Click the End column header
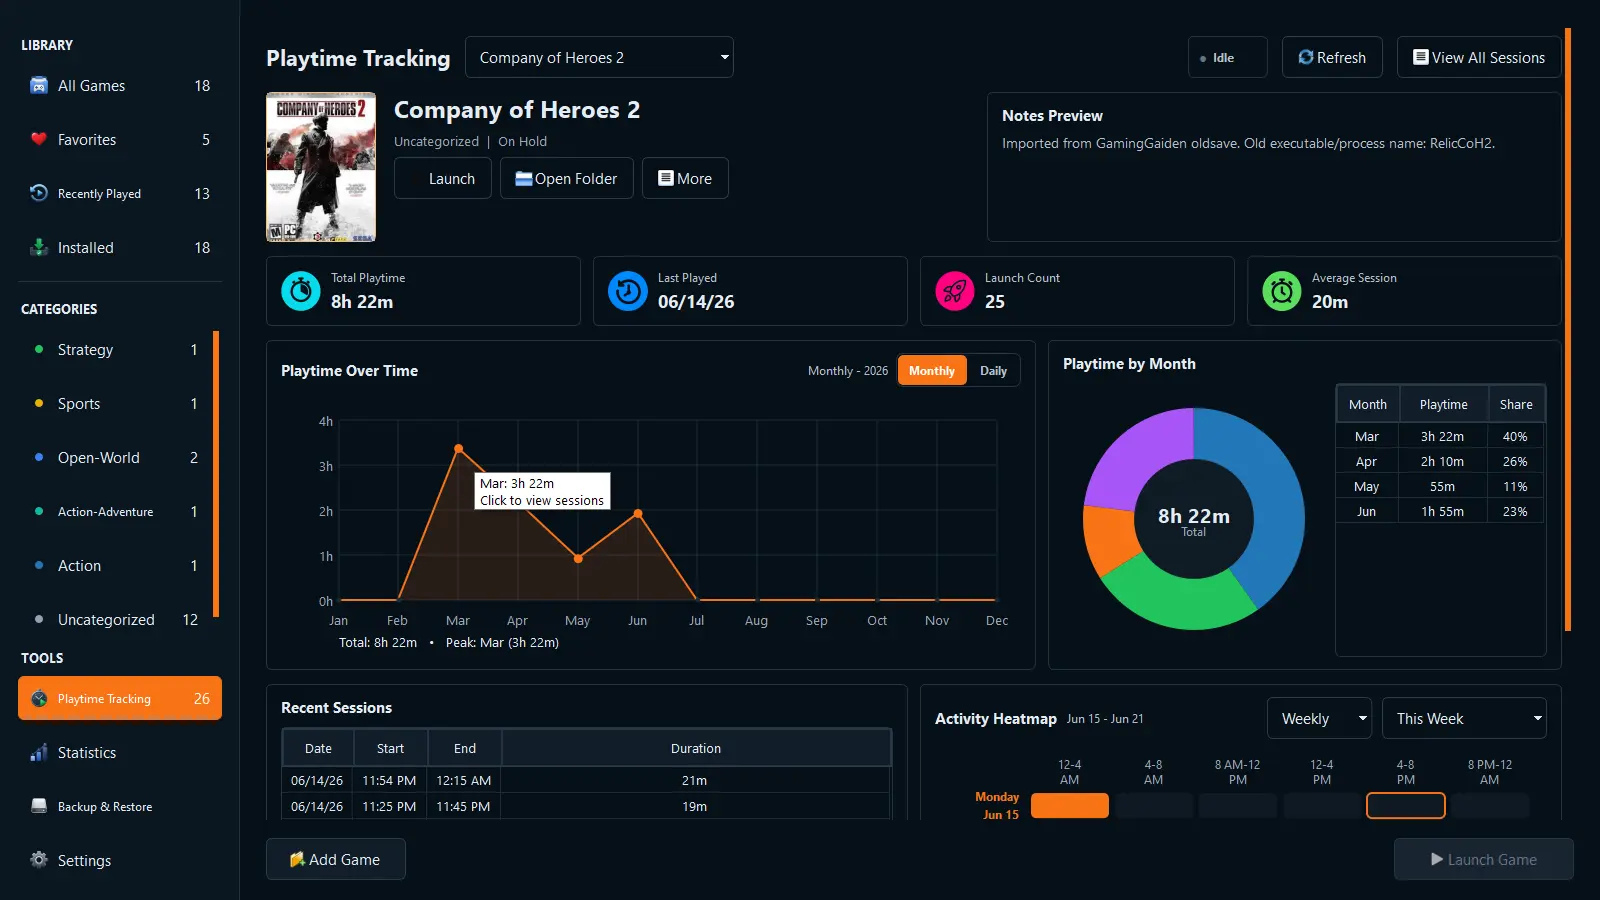The width and height of the screenshot is (1600, 900). point(465,748)
